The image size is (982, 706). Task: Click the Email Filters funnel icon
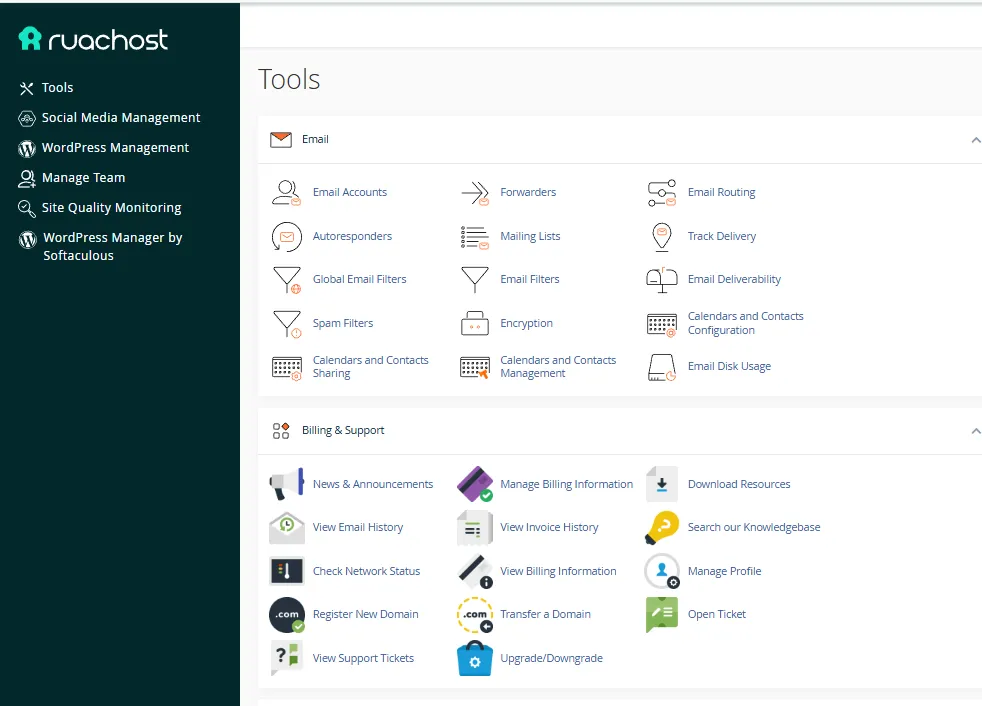(x=475, y=279)
